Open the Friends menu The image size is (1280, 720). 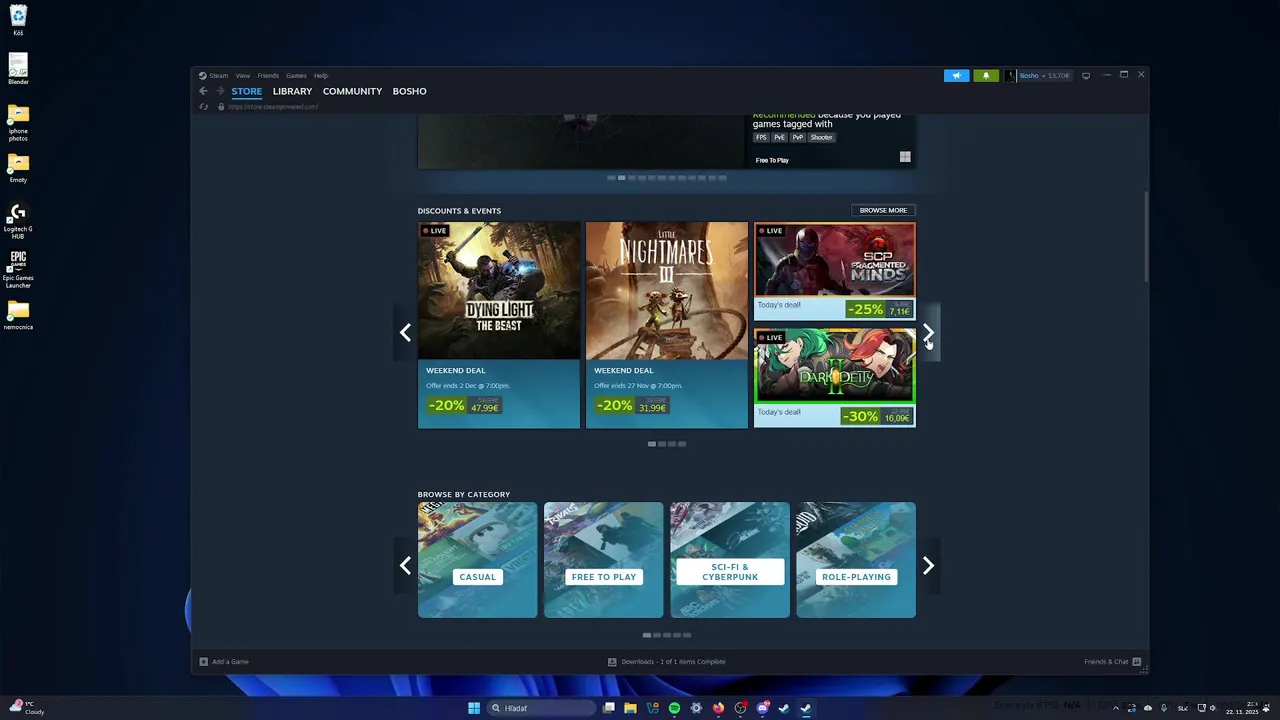pos(268,75)
